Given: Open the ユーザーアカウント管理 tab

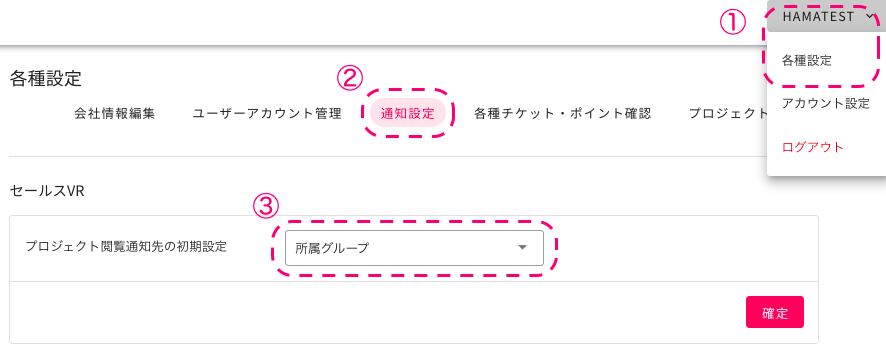Looking at the screenshot, I should [267, 114].
